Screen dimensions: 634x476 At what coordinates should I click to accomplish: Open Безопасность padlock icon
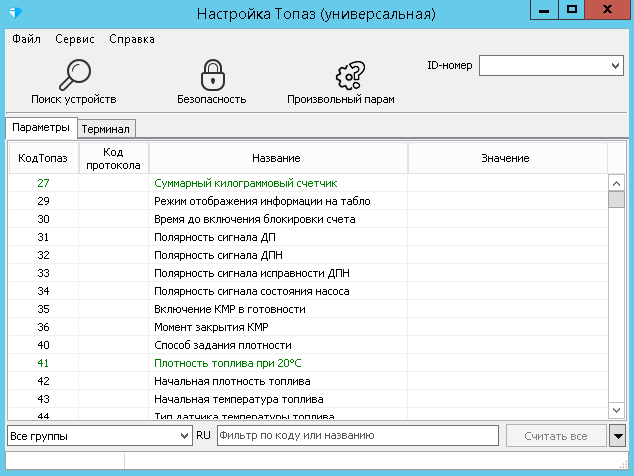[212, 75]
